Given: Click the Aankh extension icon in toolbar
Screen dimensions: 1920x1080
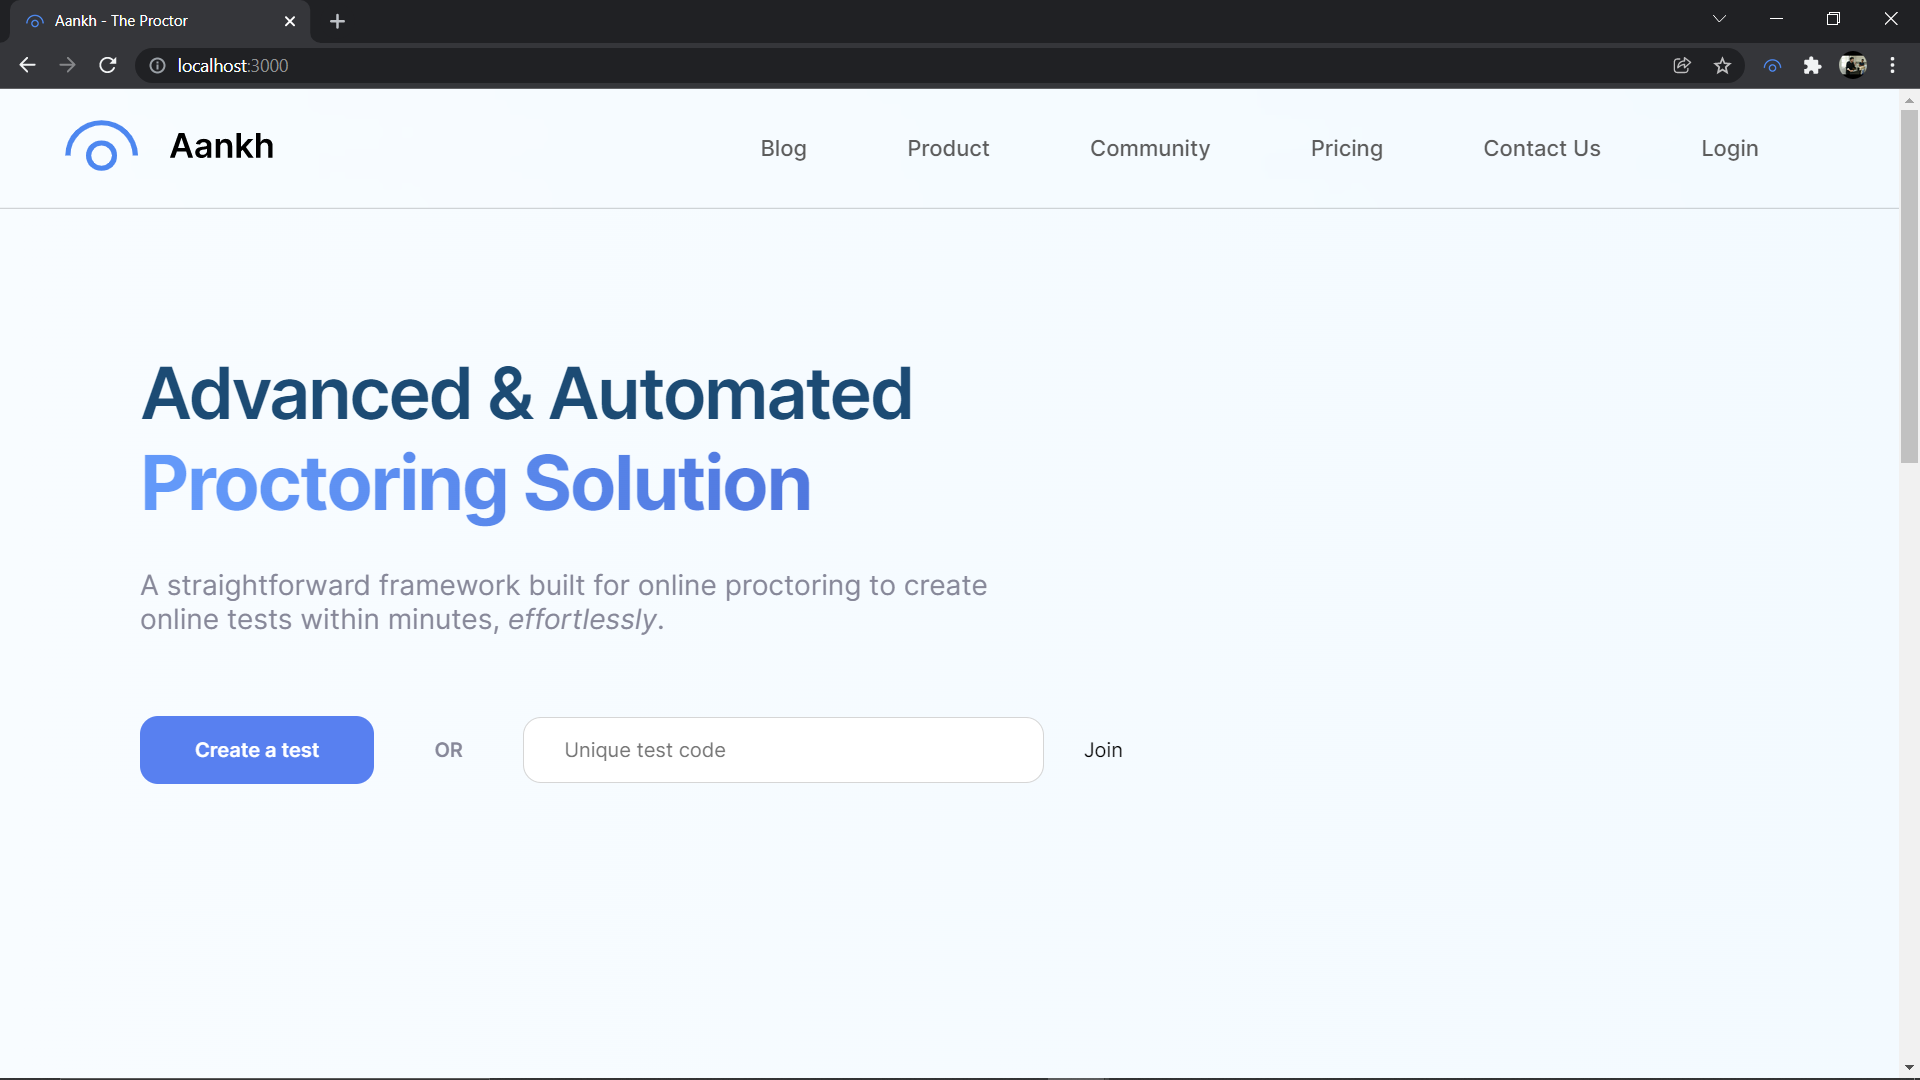Looking at the screenshot, I should (x=1772, y=65).
